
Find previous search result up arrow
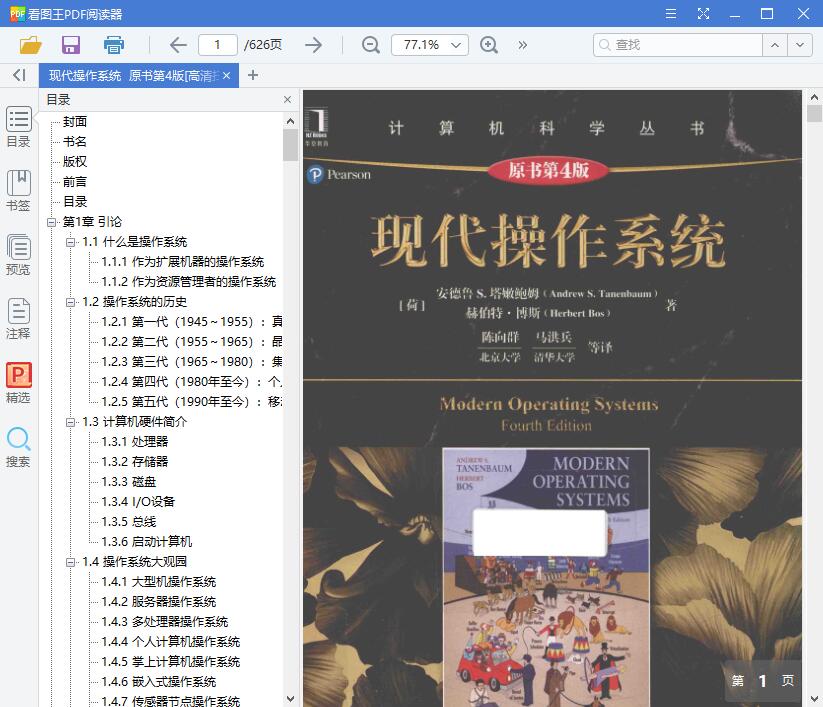point(775,45)
